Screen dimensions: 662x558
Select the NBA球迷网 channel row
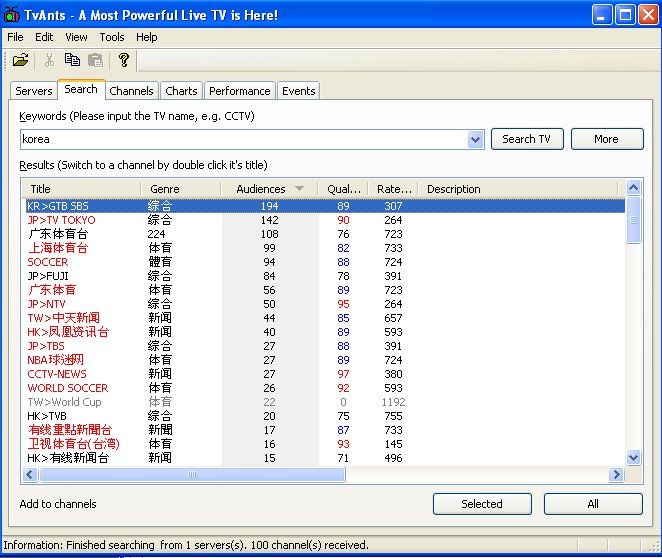coord(325,360)
